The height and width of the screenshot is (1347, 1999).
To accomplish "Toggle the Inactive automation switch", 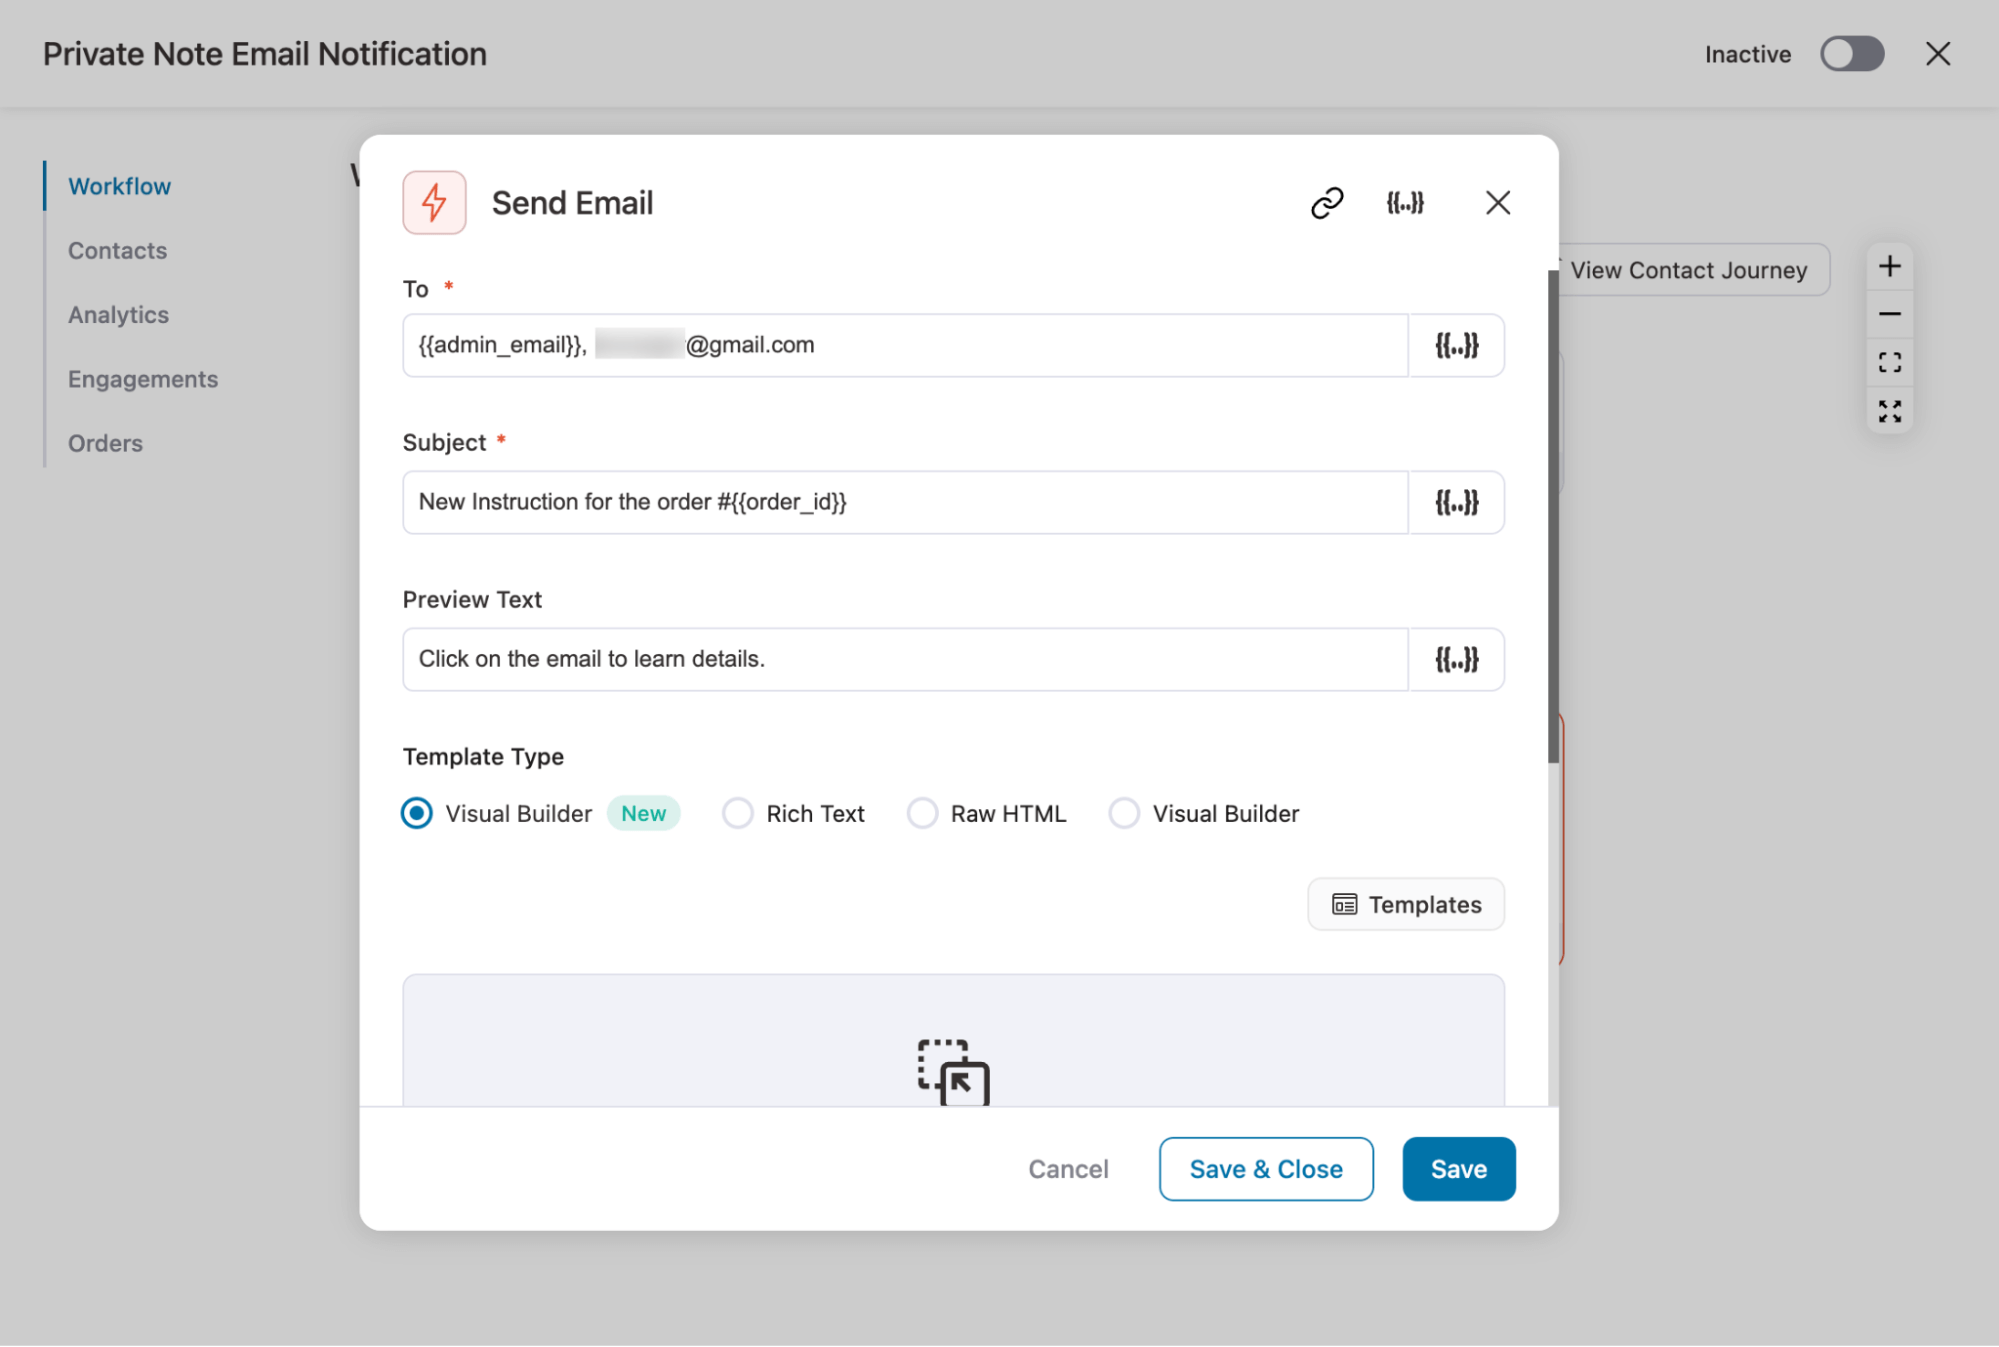I will (1851, 54).
